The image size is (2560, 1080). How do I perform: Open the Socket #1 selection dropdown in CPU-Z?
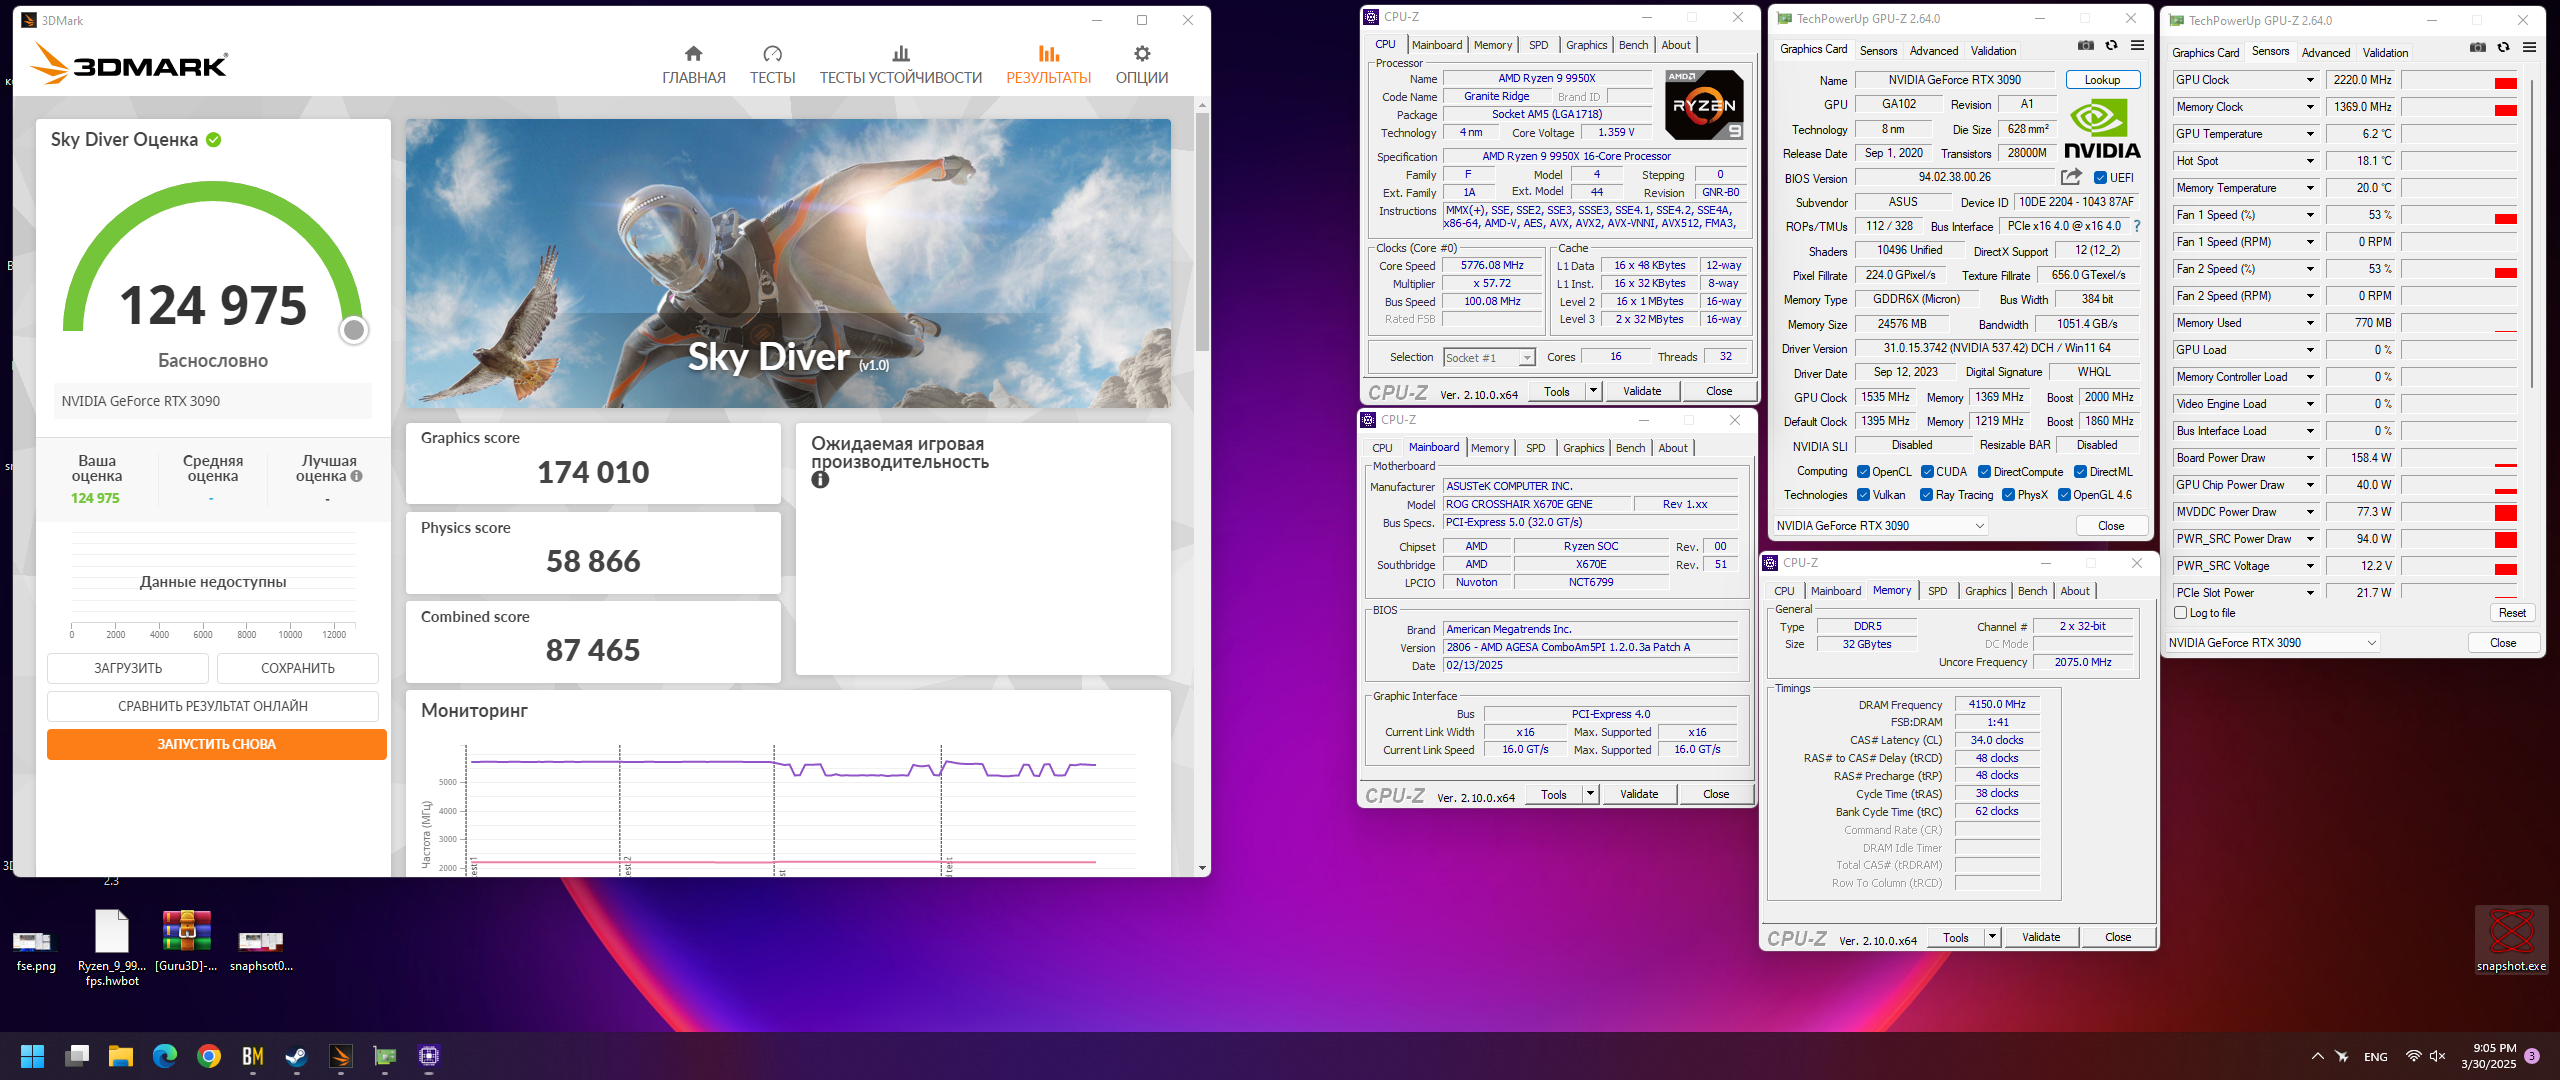point(1489,358)
